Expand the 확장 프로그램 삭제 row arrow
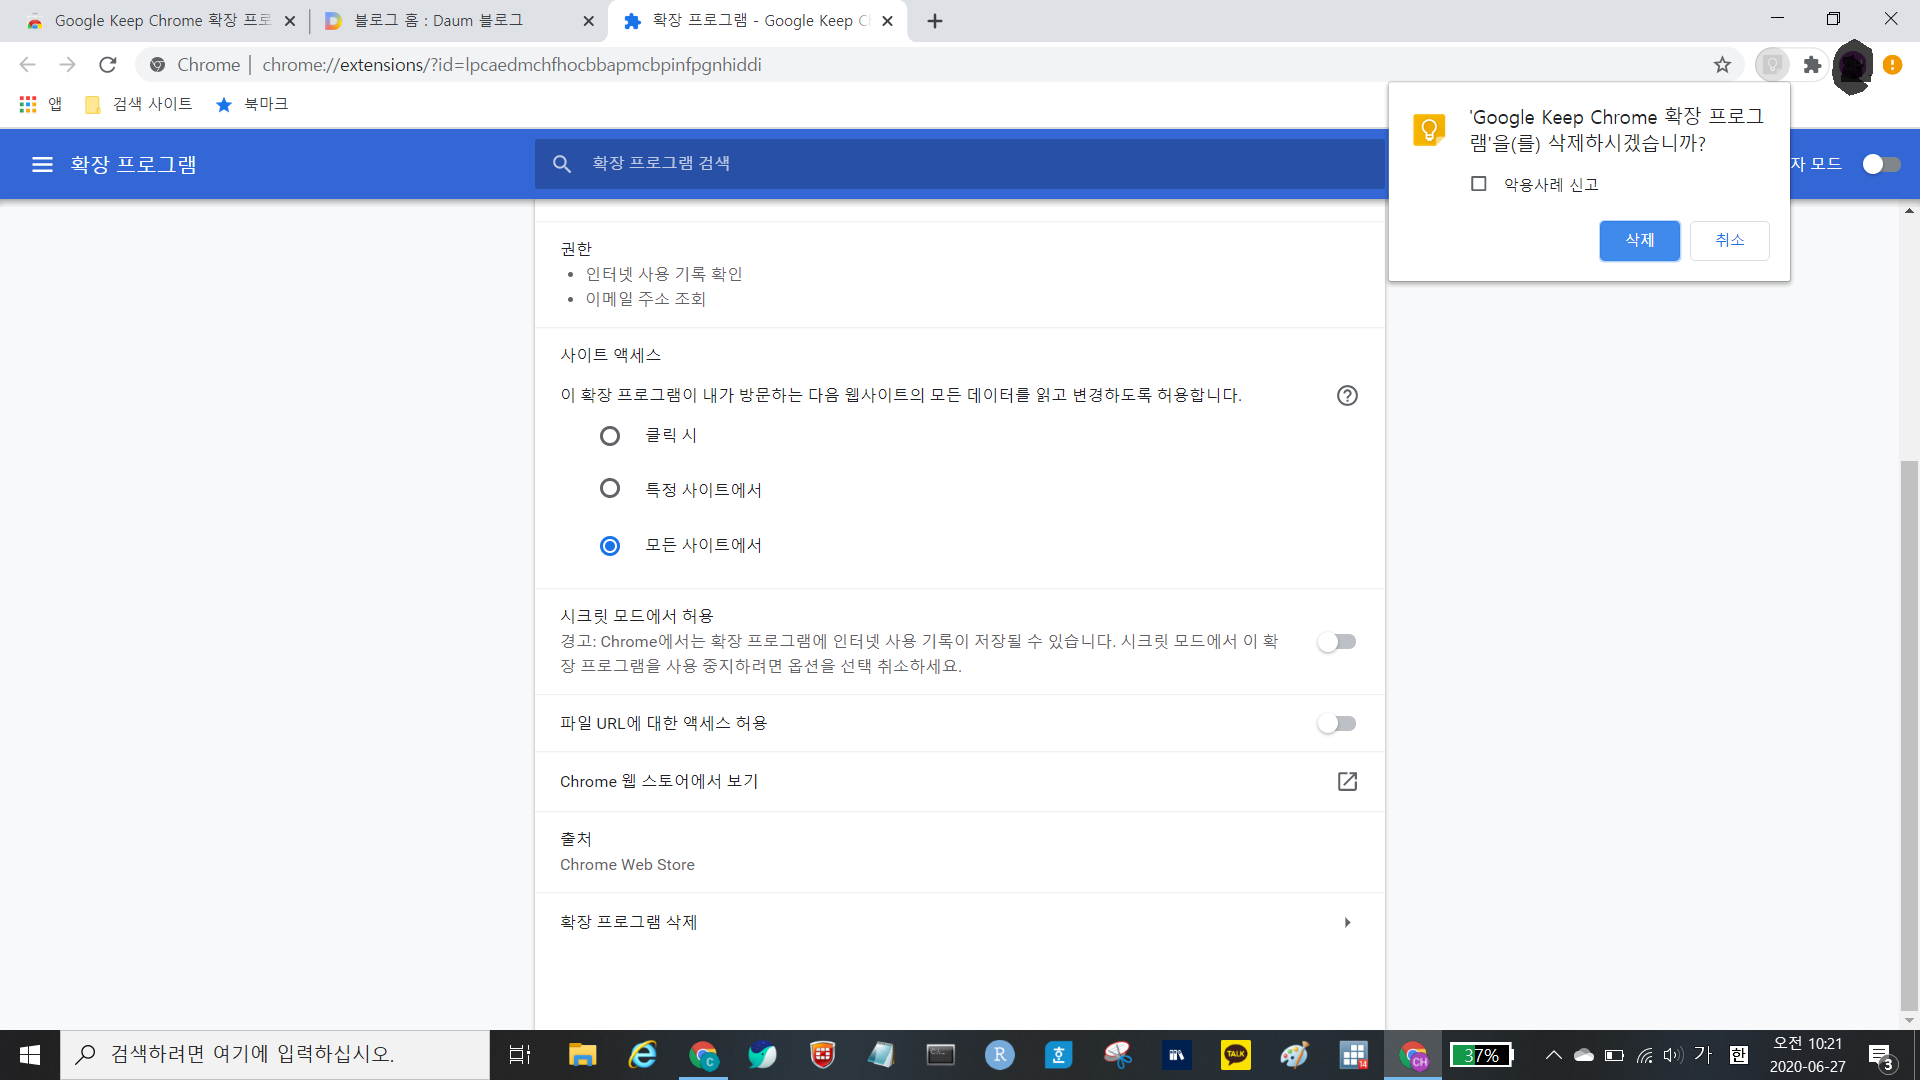 coord(1347,922)
